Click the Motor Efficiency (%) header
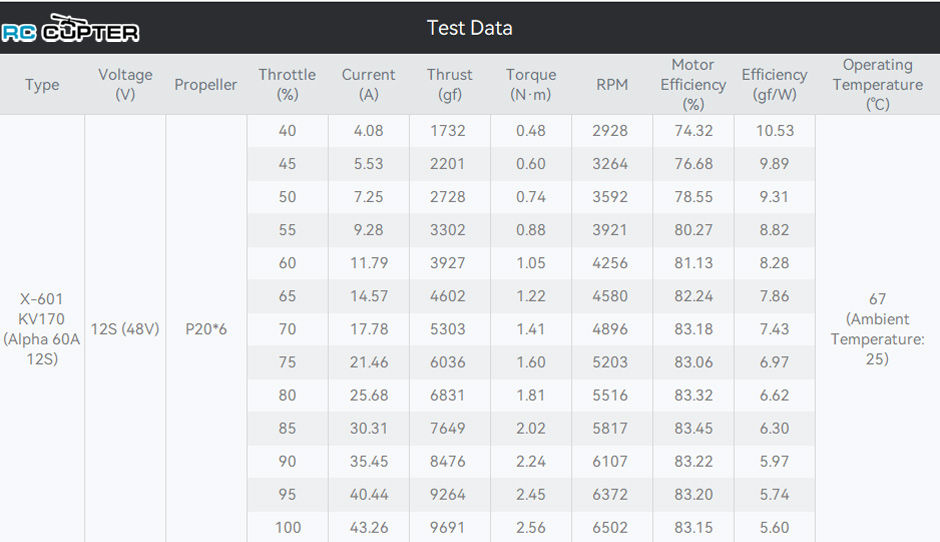 pyautogui.click(x=693, y=85)
